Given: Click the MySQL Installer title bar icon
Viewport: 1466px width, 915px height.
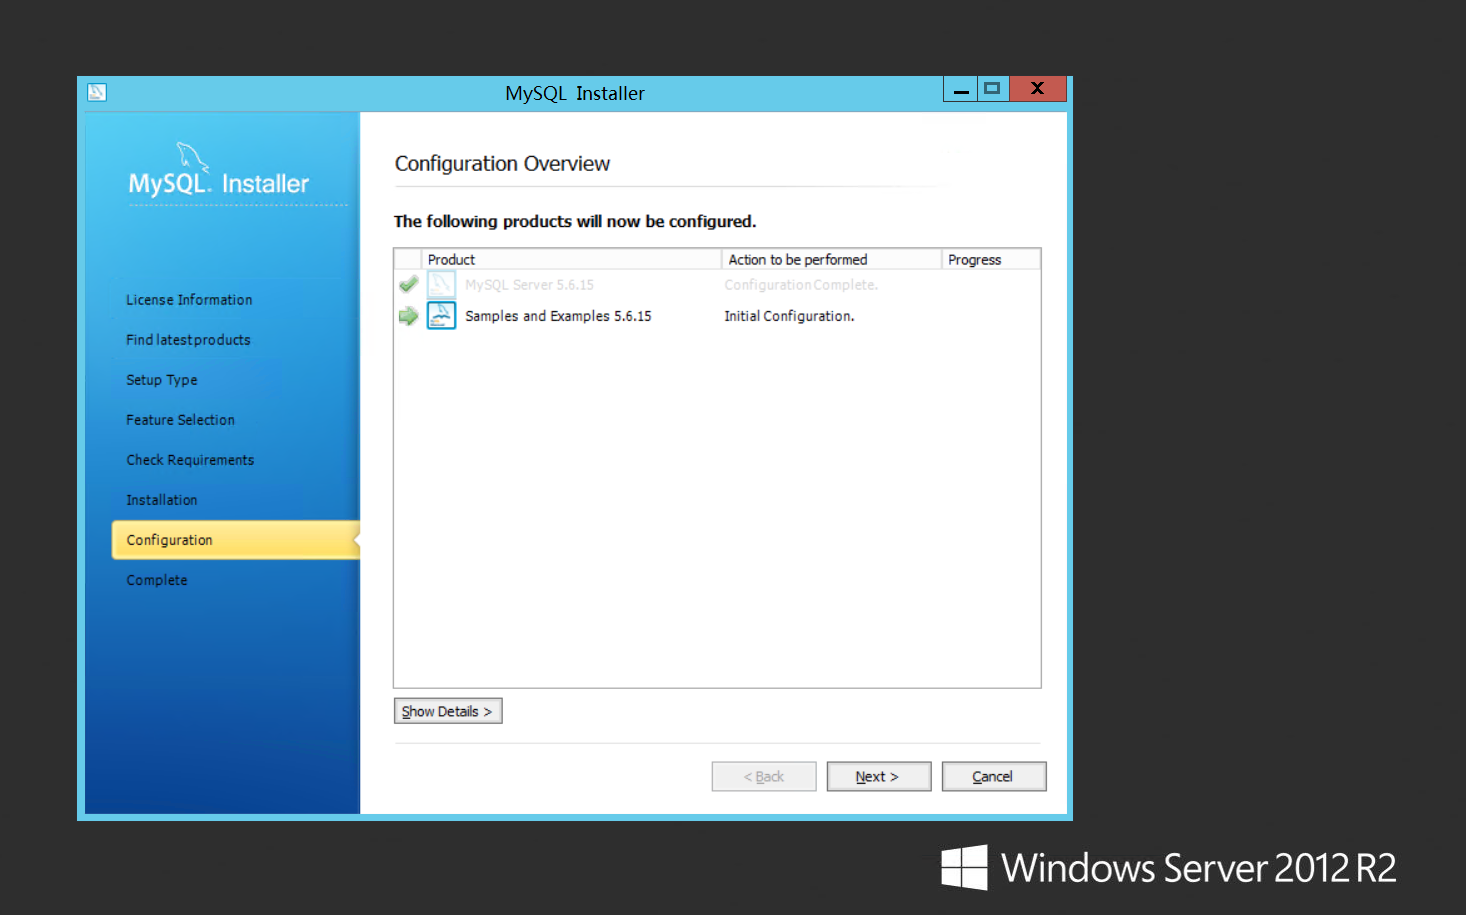Looking at the screenshot, I should (97, 92).
